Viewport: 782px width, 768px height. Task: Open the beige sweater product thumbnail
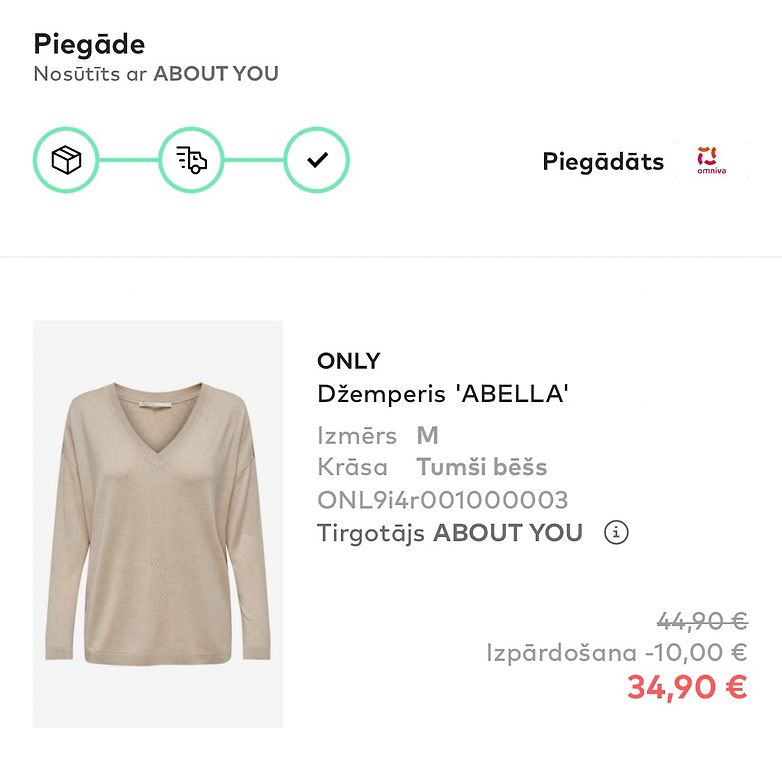[158, 524]
